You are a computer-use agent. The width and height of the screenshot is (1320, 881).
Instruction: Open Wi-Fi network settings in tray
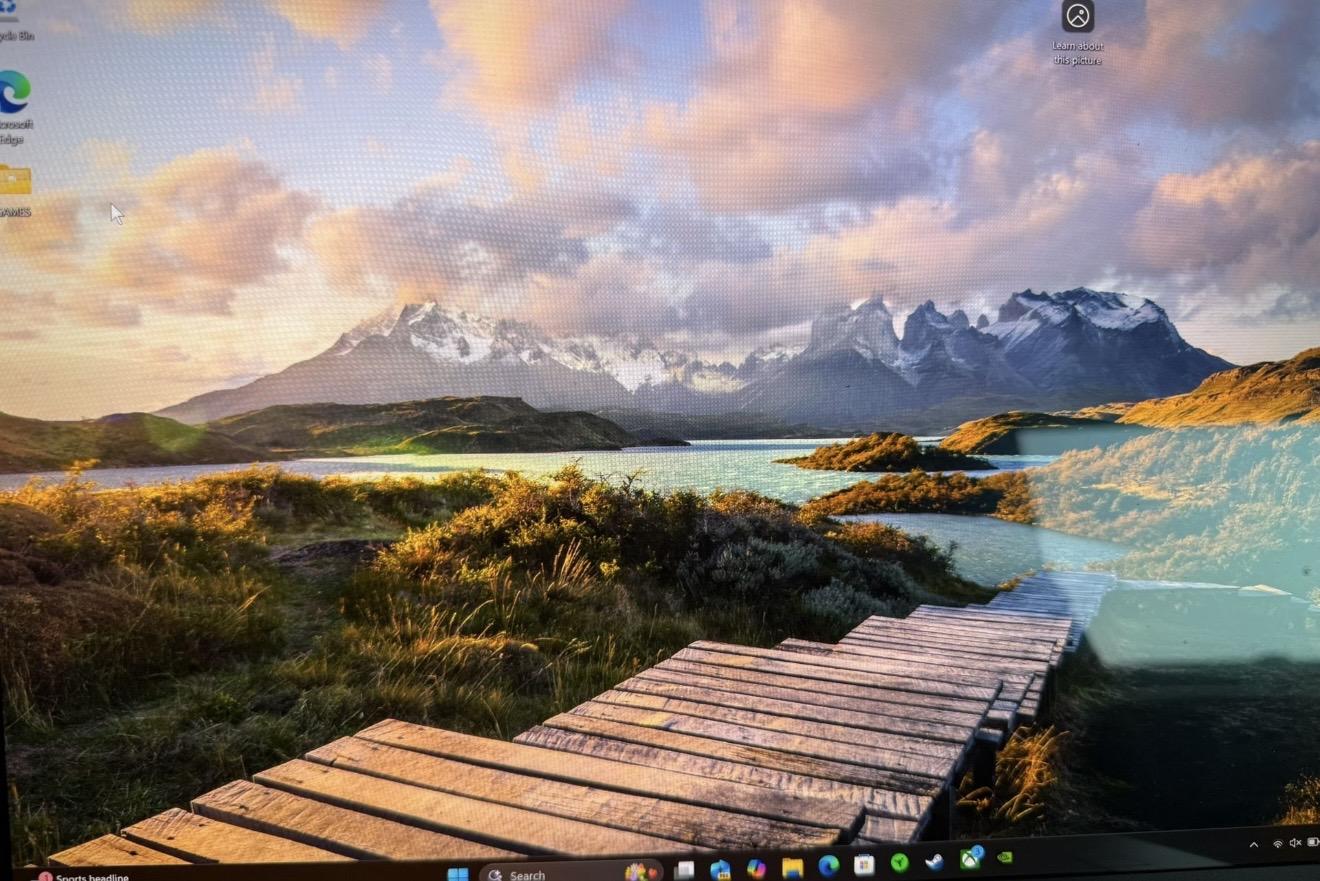(1278, 844)
